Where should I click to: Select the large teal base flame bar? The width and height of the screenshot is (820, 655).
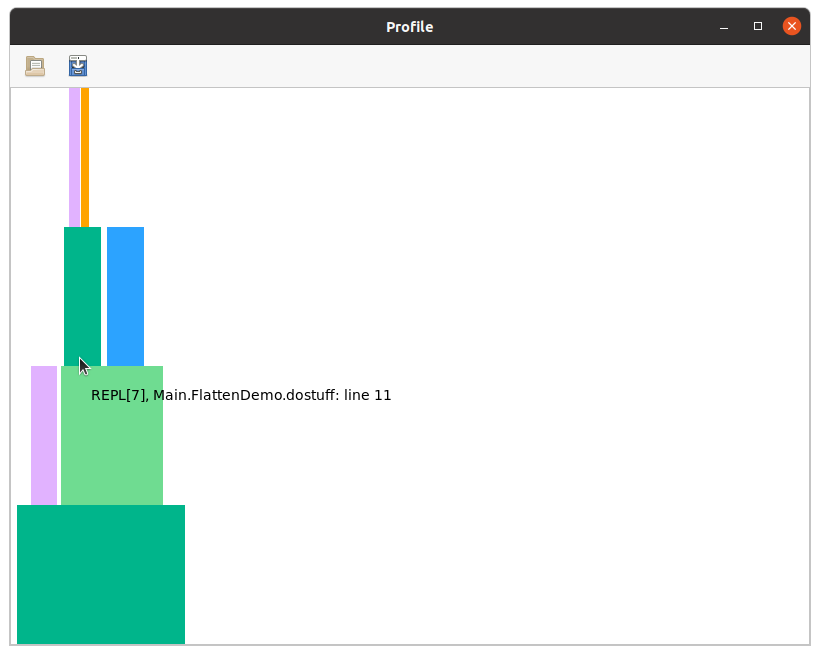point(101,574)
